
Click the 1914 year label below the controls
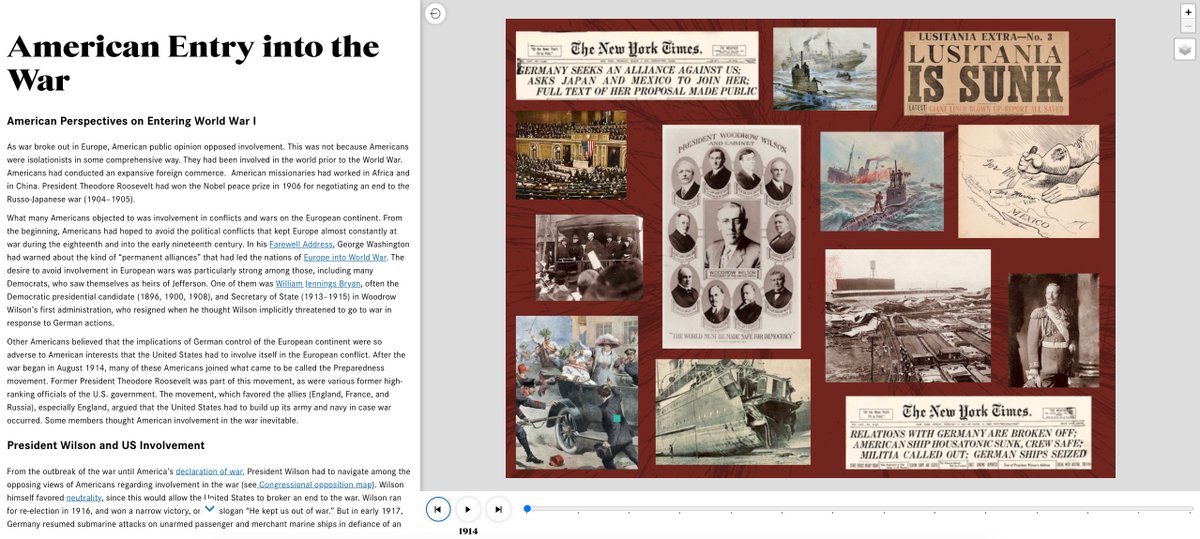tap(468, 531)
